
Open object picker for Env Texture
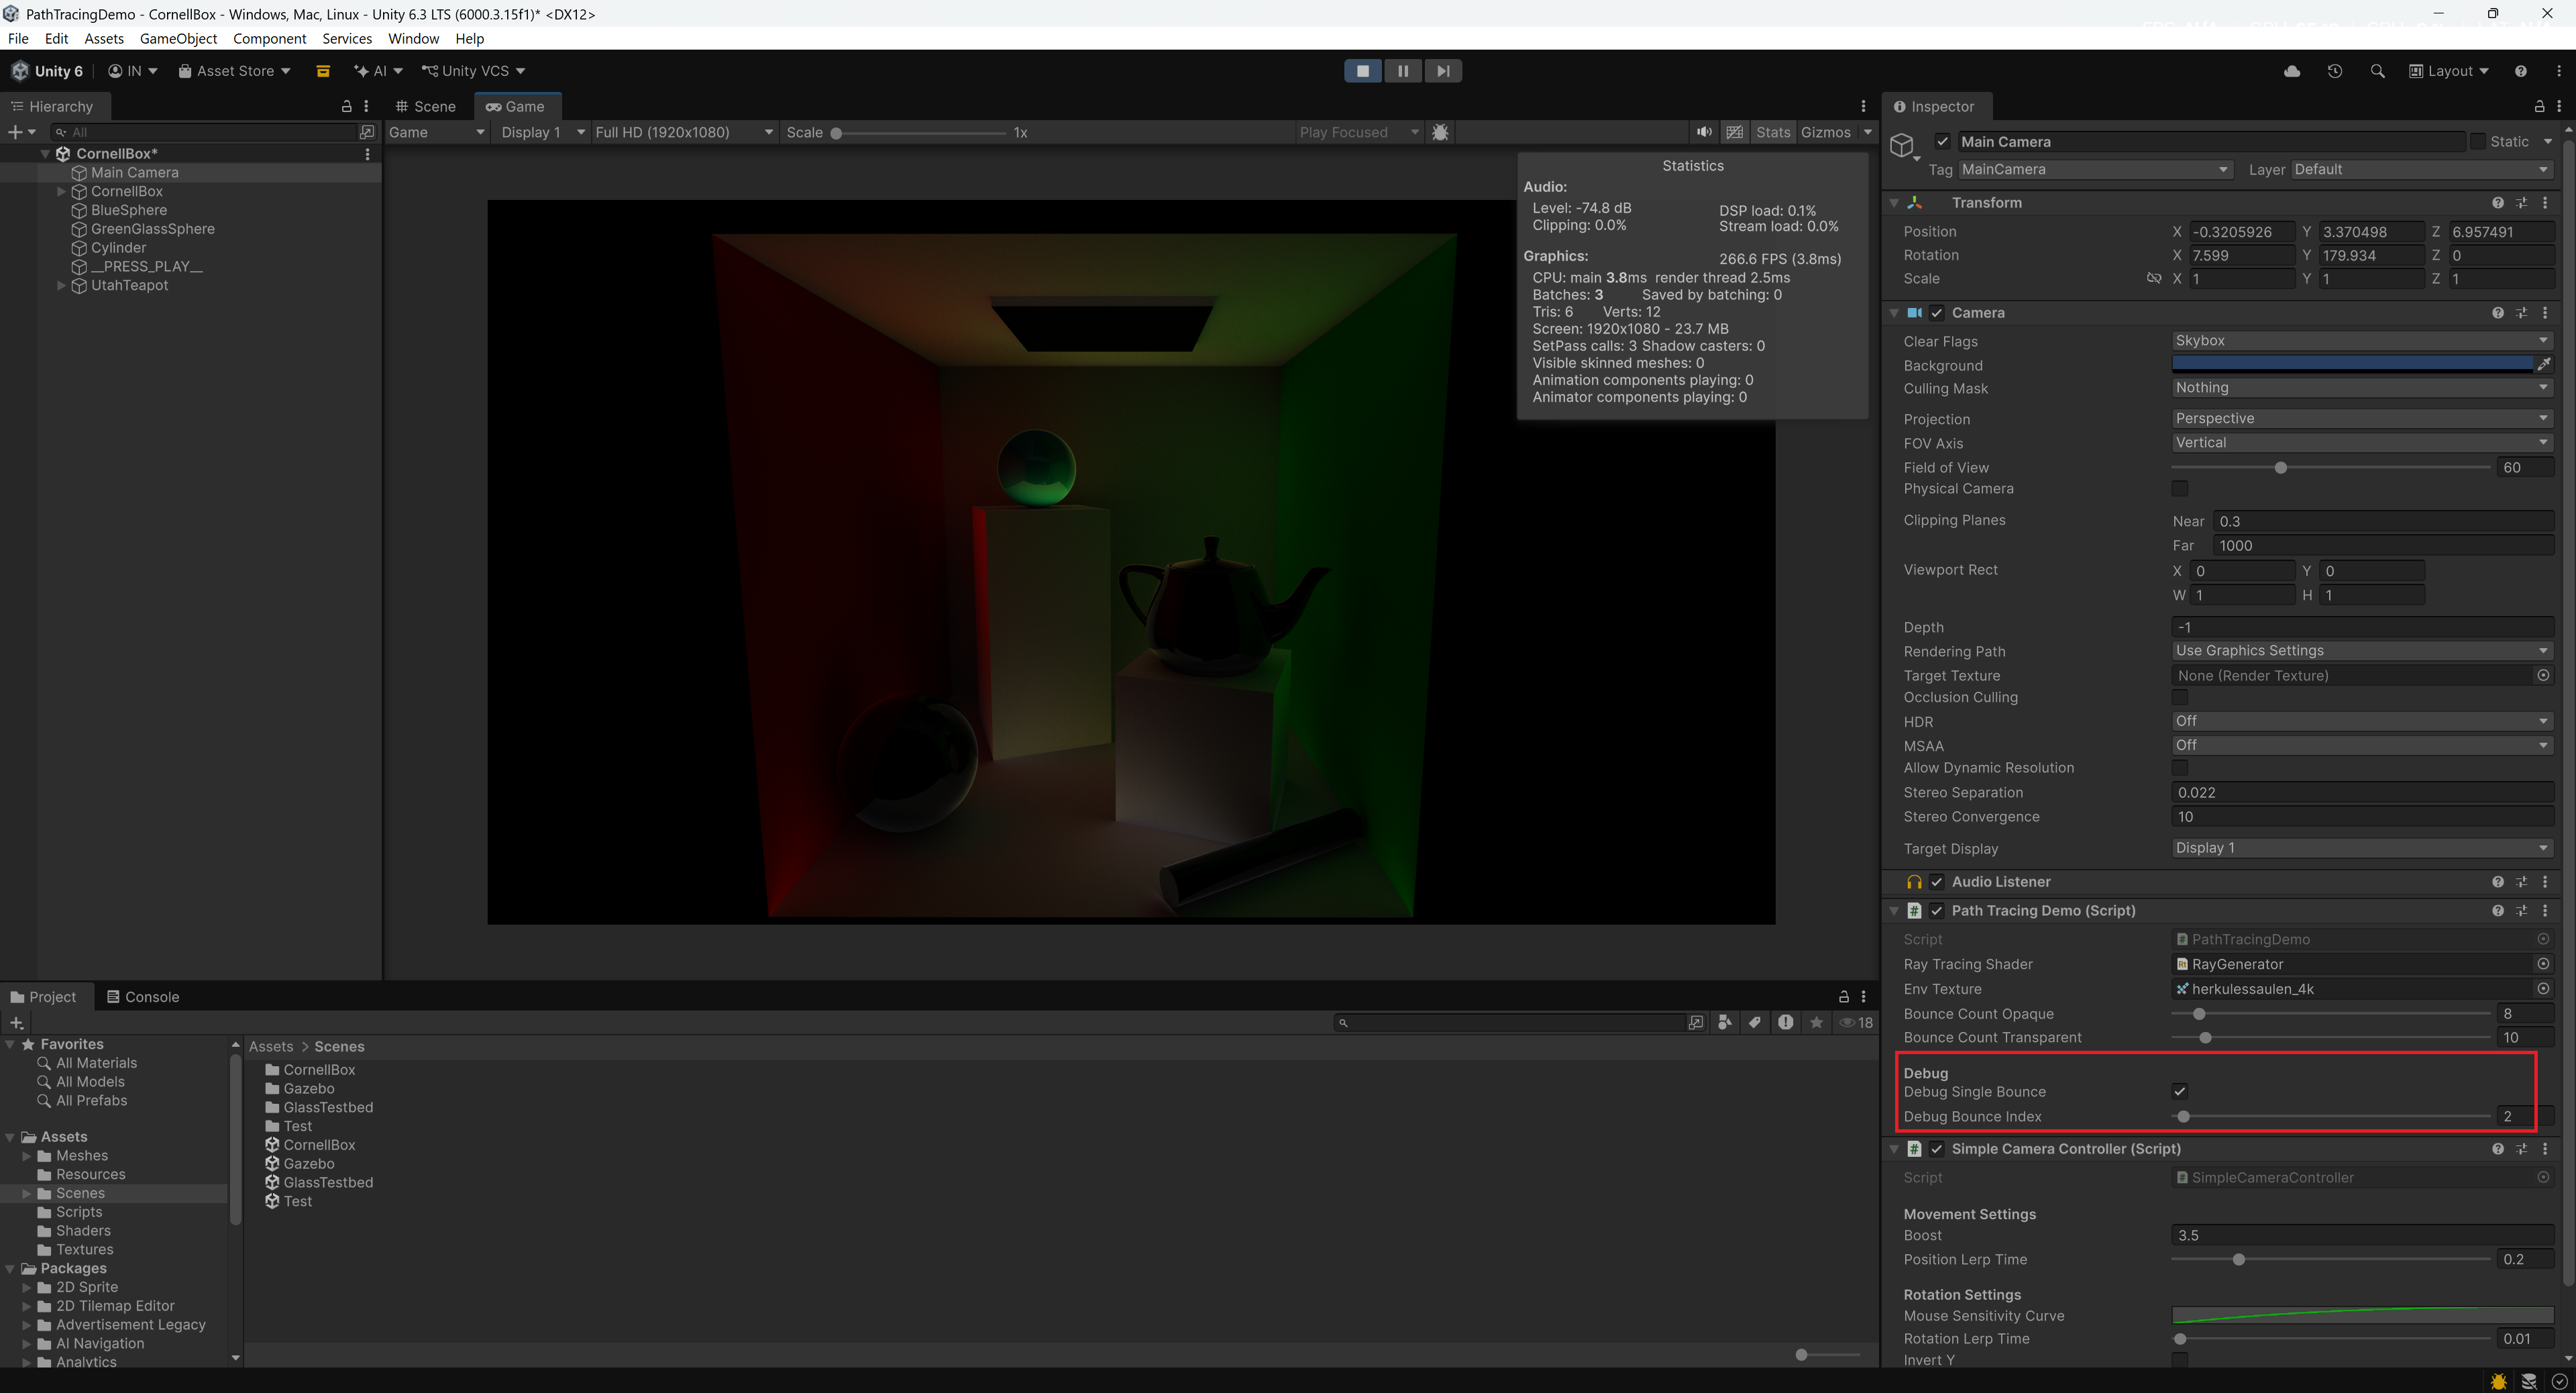pos(2543,989)
